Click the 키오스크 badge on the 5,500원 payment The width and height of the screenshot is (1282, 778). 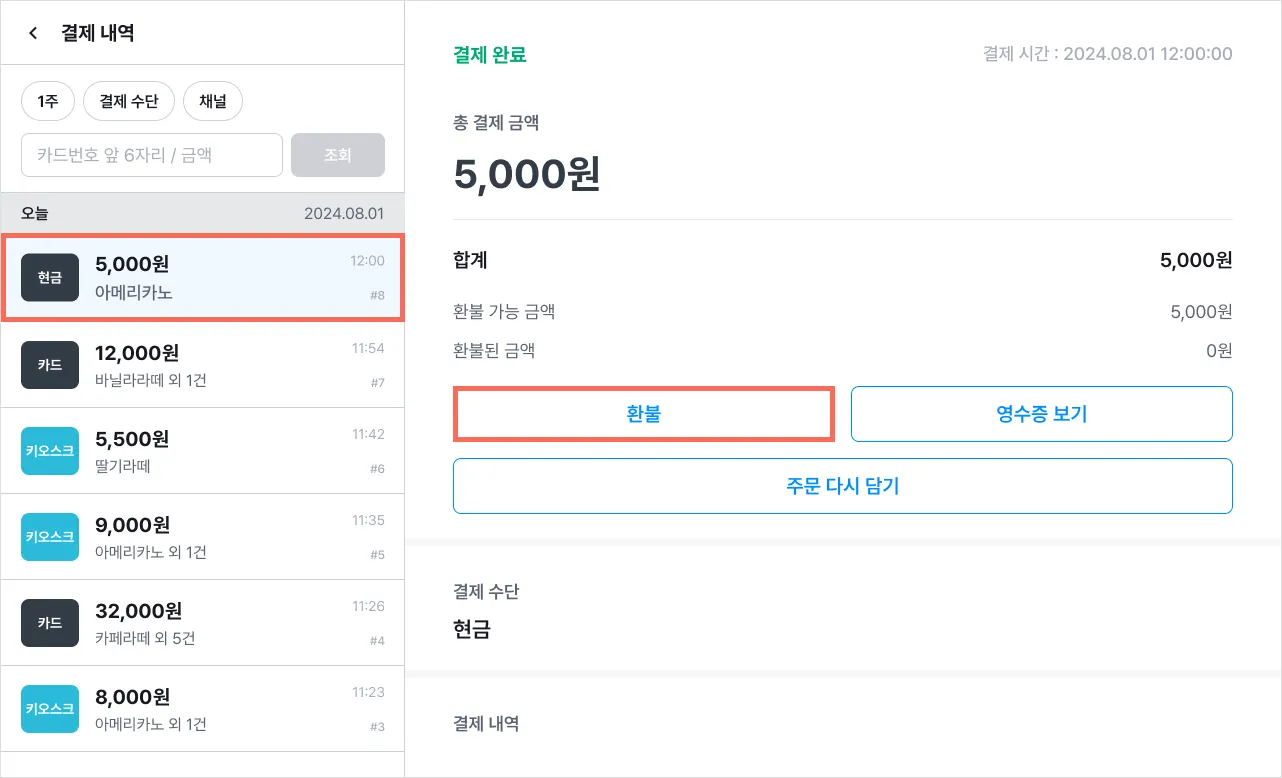pyautogui.click(x=50, y=451)
